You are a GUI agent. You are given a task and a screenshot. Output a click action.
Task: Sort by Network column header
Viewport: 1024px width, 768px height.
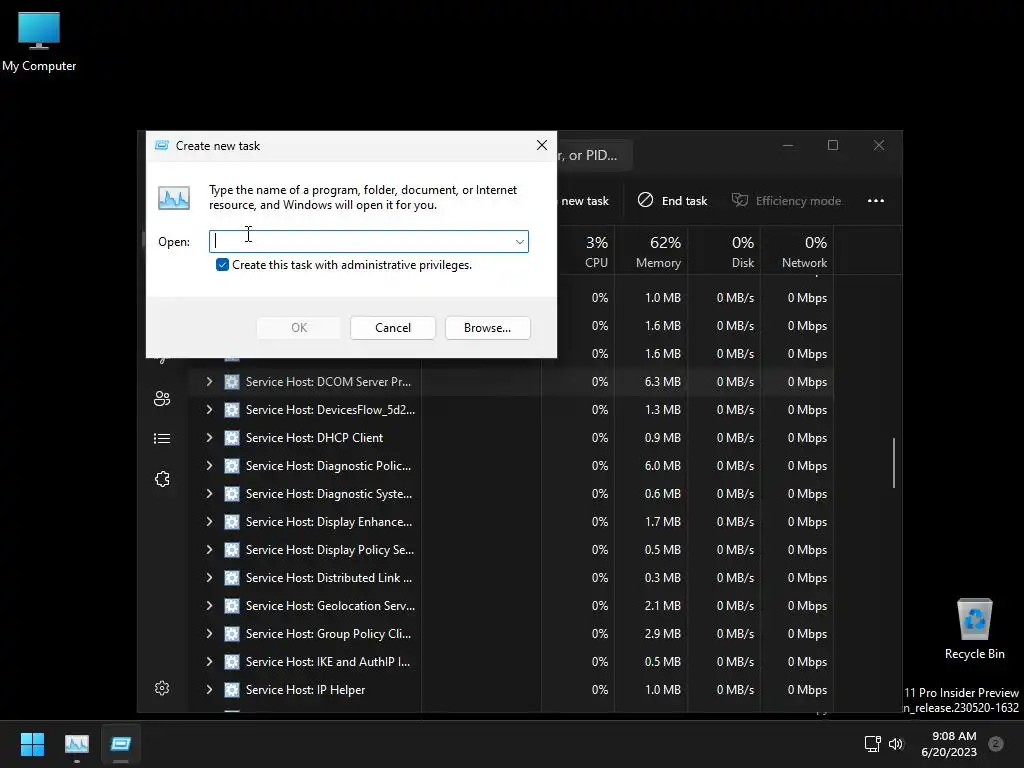point(797,251)
